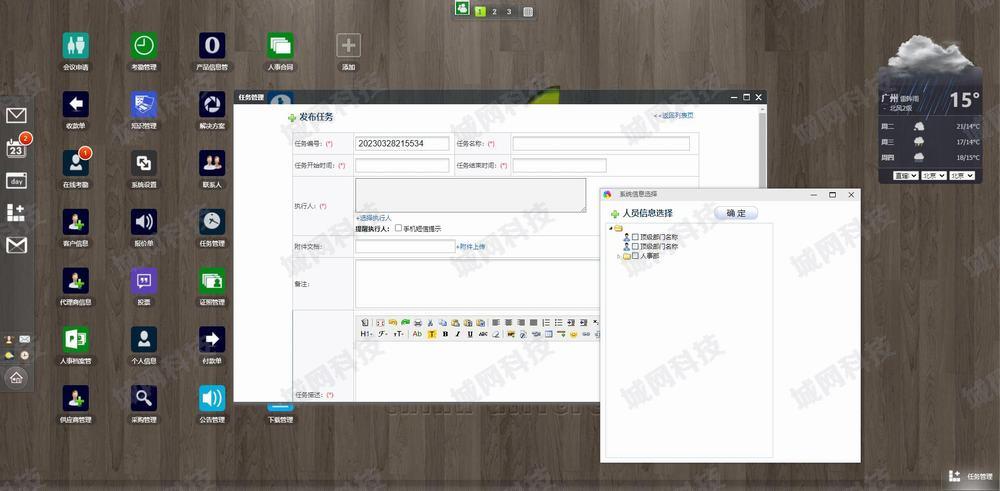Collapse the root folder tree node
1000x491 pixels.
[x=611, y=228]
